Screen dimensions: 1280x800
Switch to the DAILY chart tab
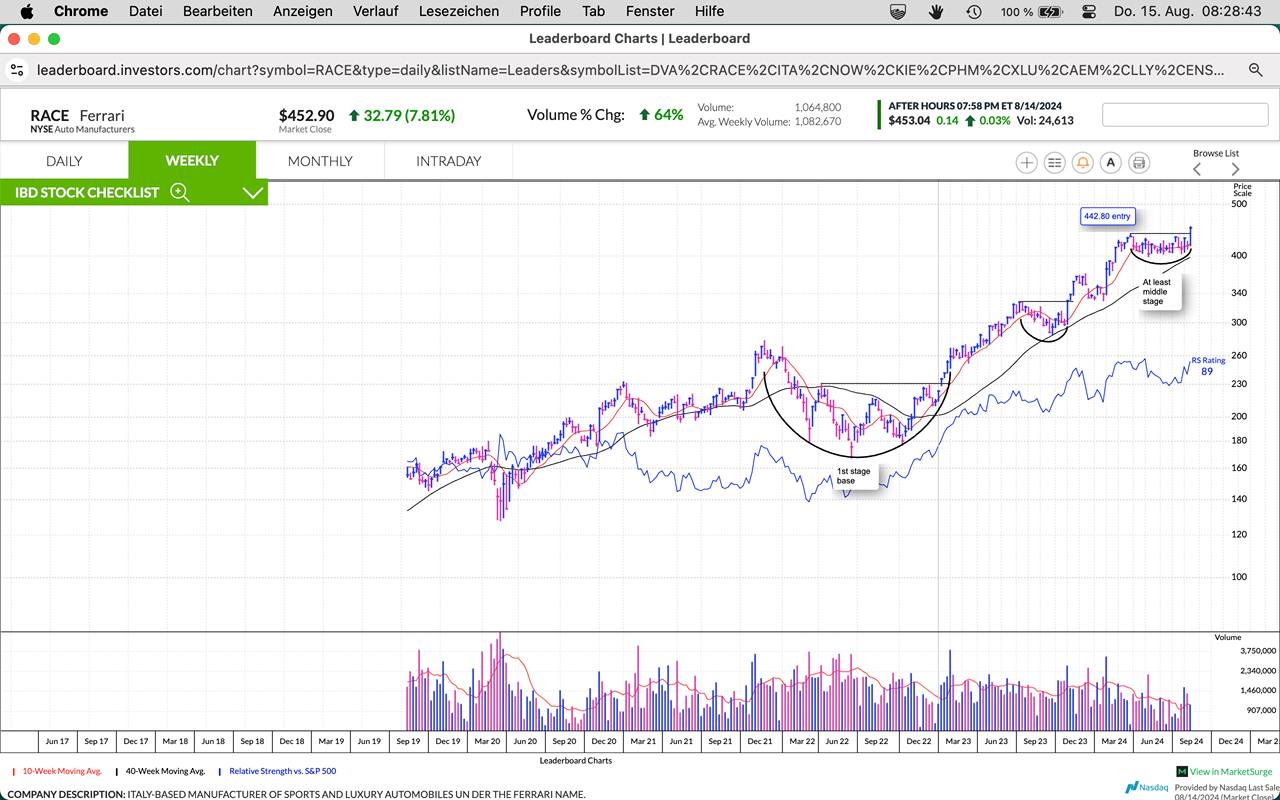pos(64,161)
